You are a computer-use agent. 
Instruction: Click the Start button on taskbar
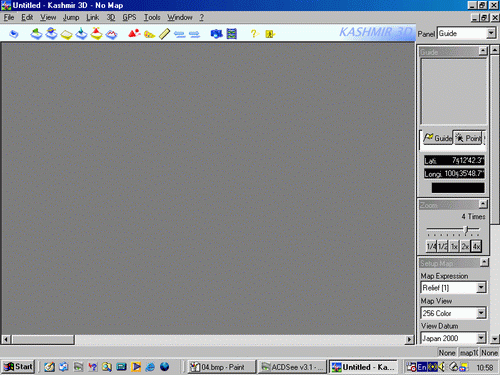[18, 367]
